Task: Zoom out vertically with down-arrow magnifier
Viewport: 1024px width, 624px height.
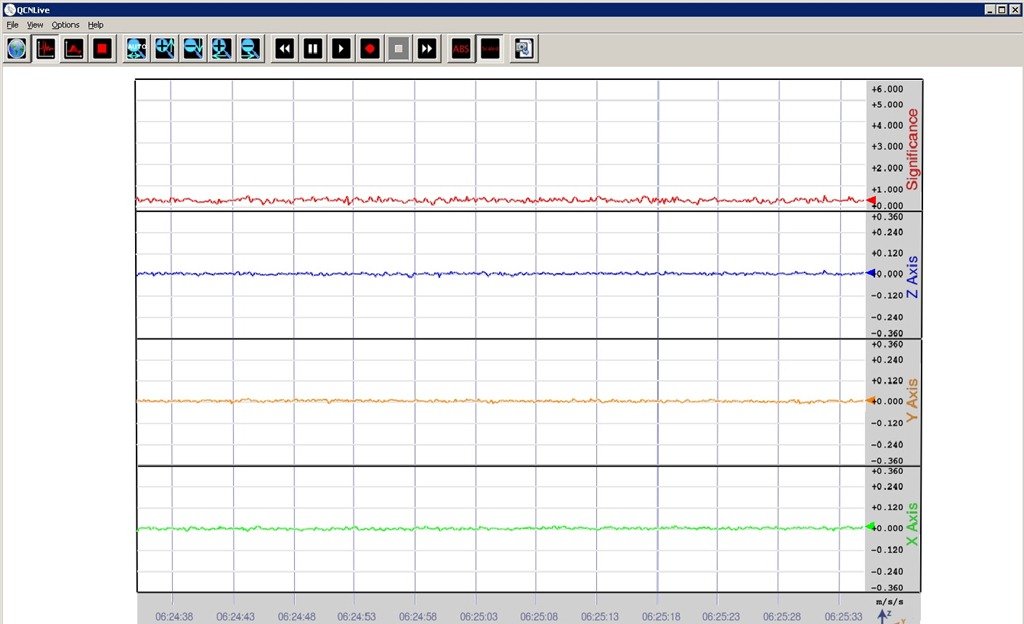Action: (193, 49)
